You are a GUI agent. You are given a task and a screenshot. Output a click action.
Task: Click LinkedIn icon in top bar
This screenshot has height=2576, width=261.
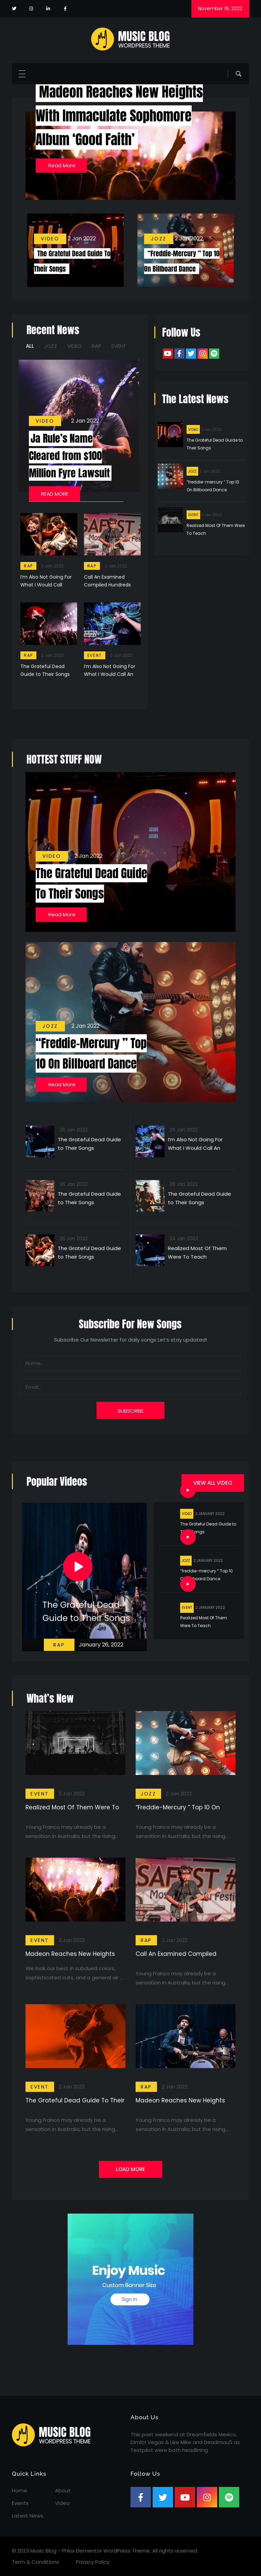[48, 8]
